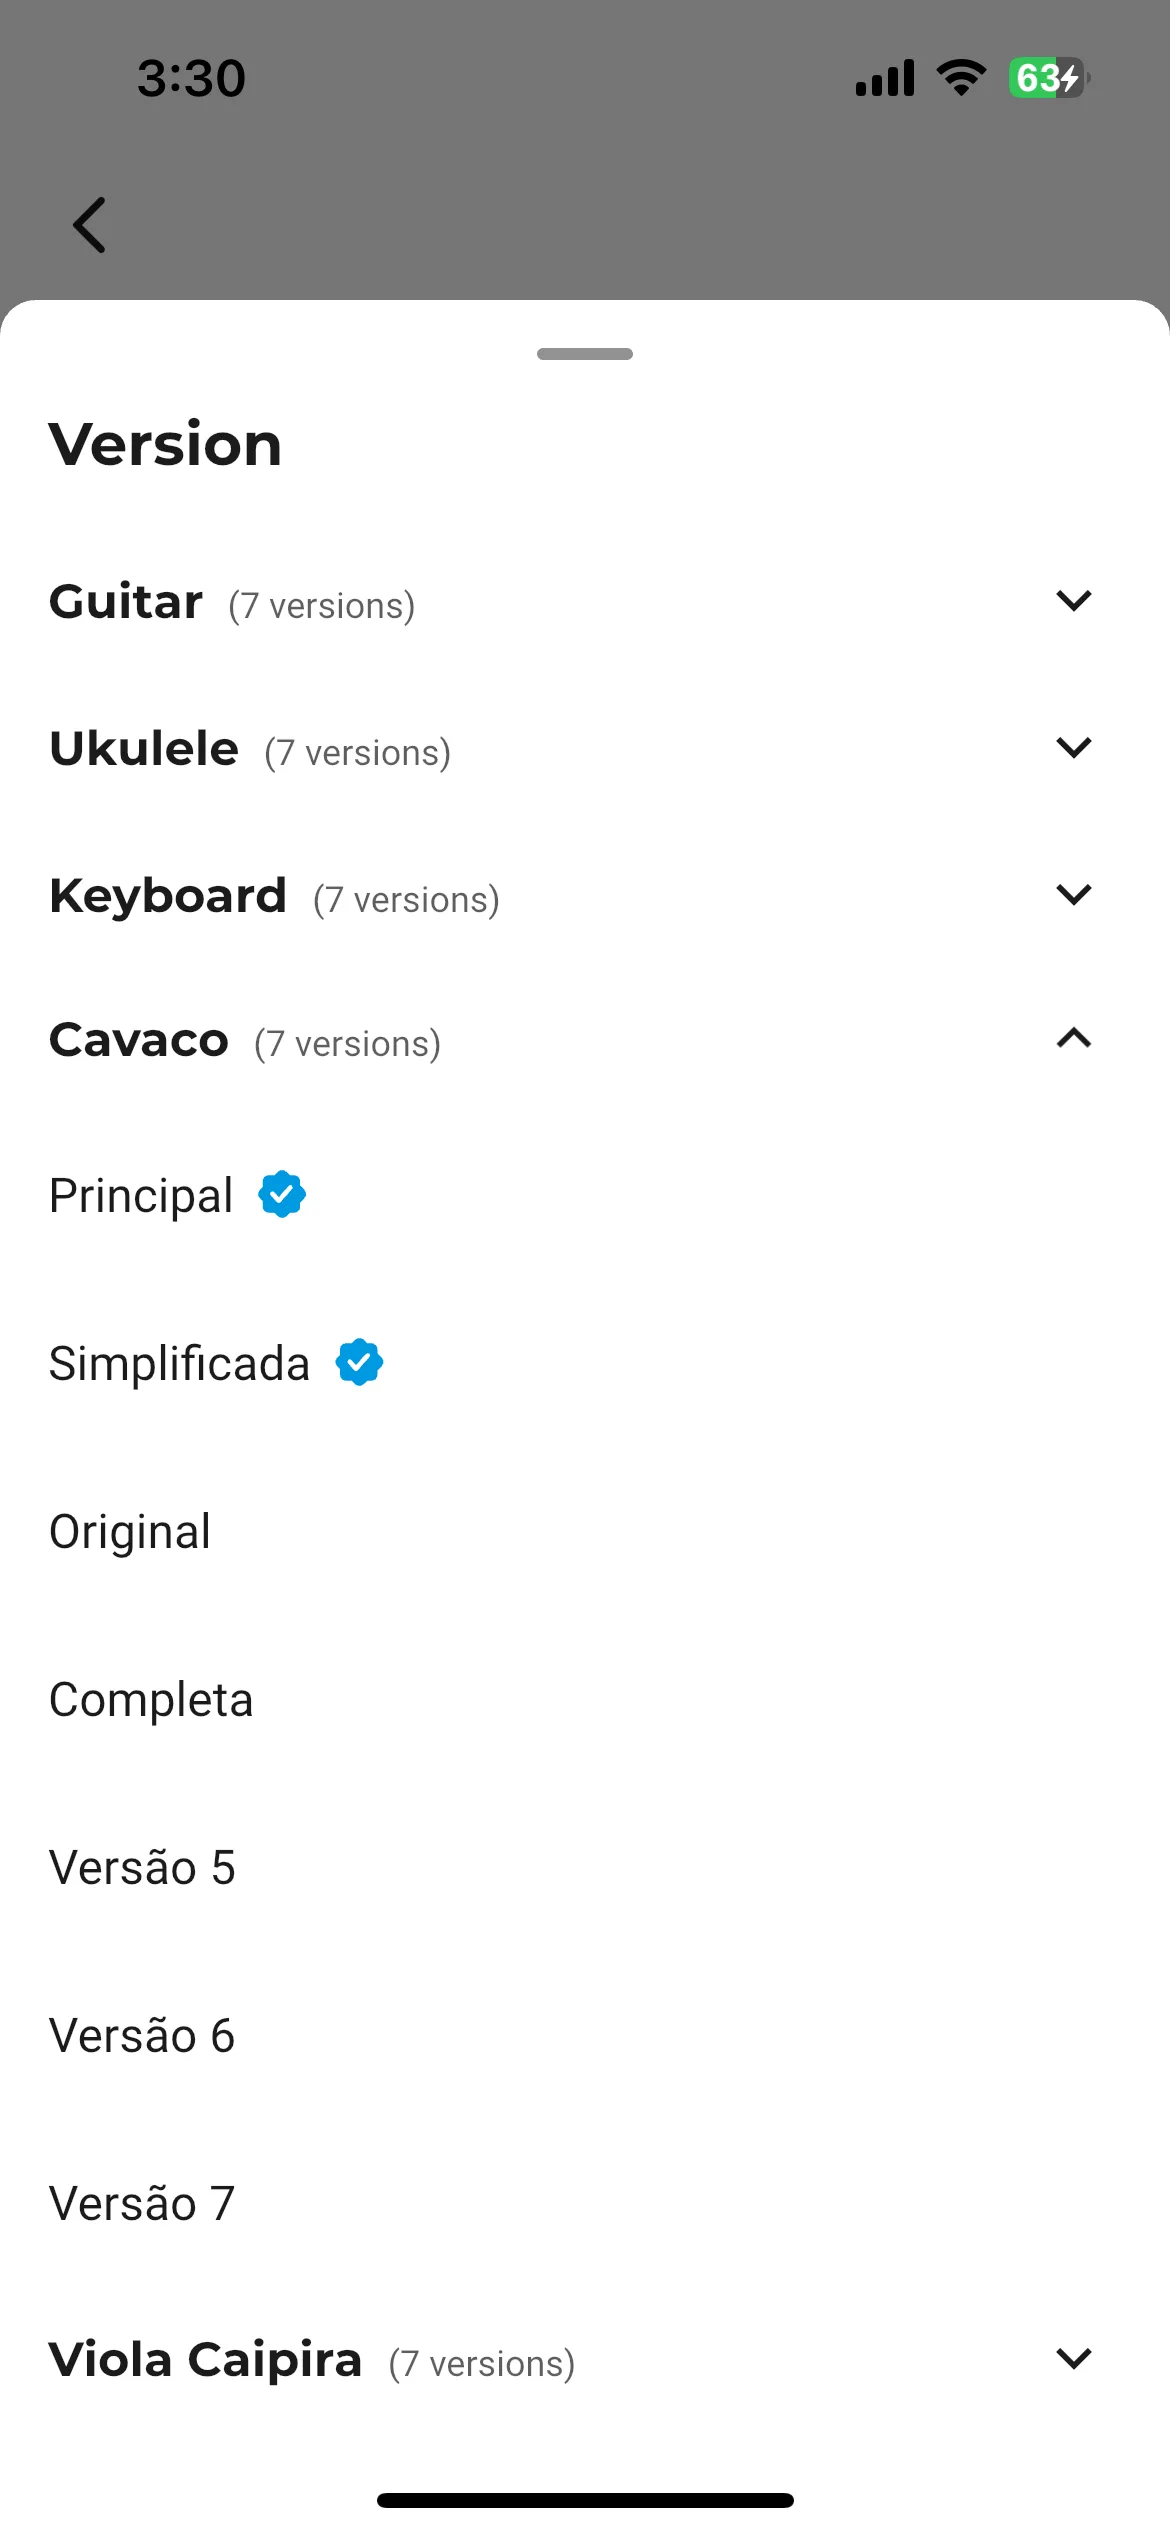Viewport: 1170px width, 2532px height.
Task: Tap the Wi-Fi icon in status bar
Action: click(961, 78)
